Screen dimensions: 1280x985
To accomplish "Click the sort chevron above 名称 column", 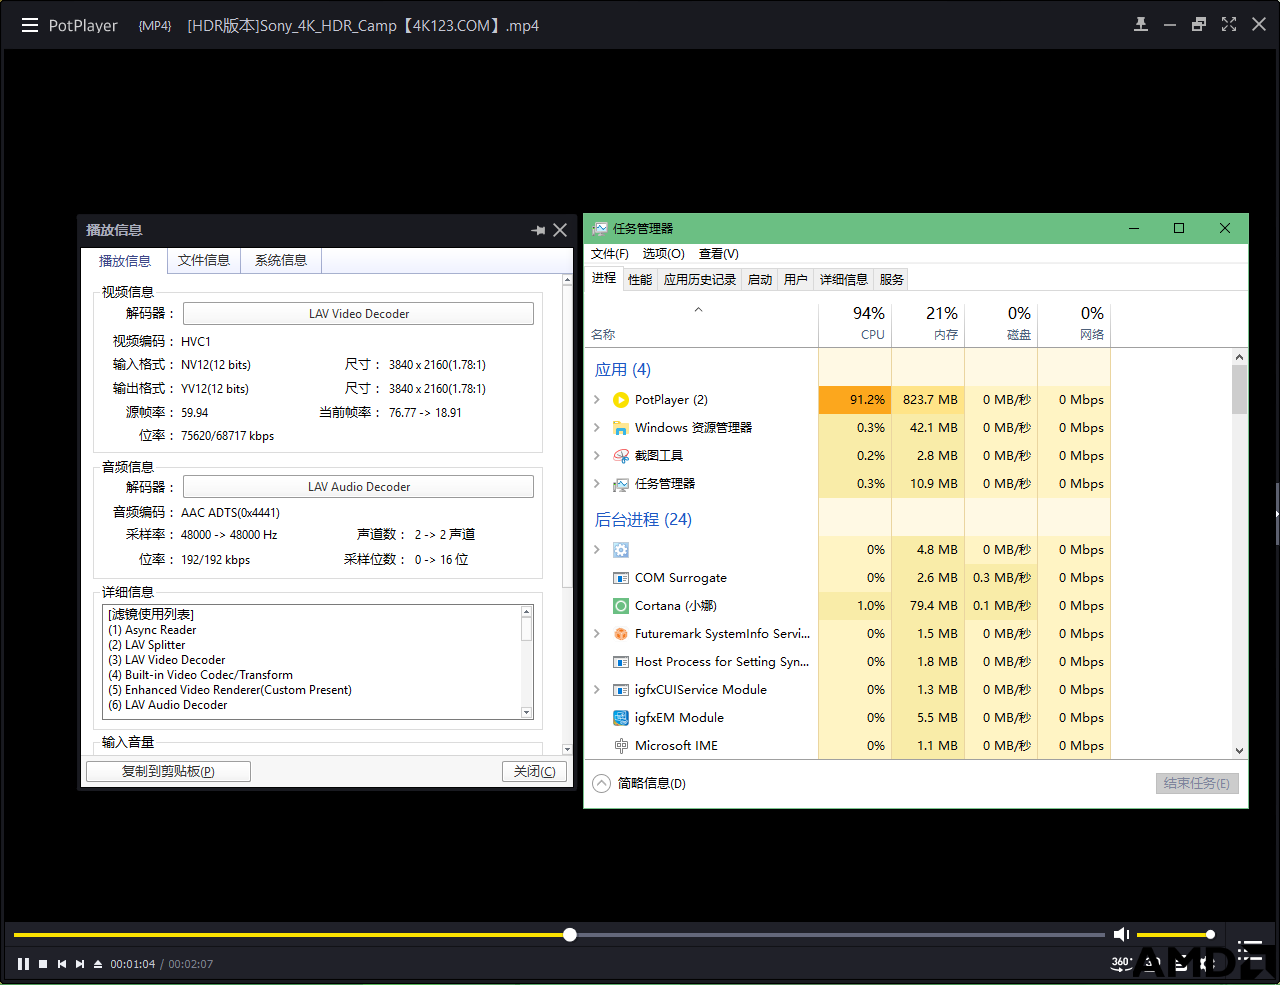I will 699,310.
